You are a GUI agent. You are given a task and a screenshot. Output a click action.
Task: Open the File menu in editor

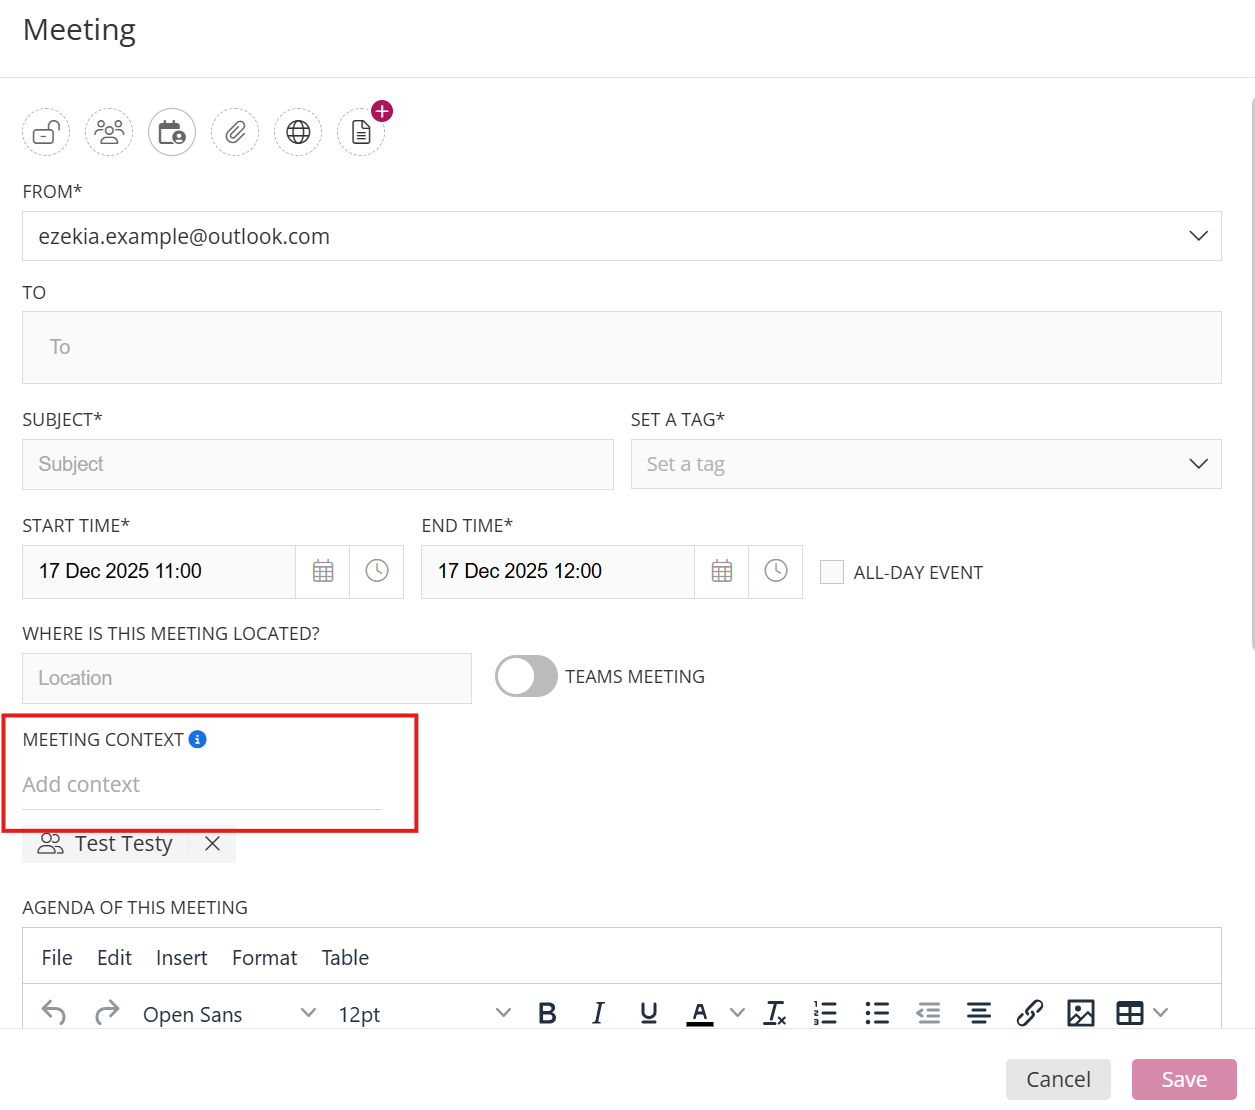[57, 958]
